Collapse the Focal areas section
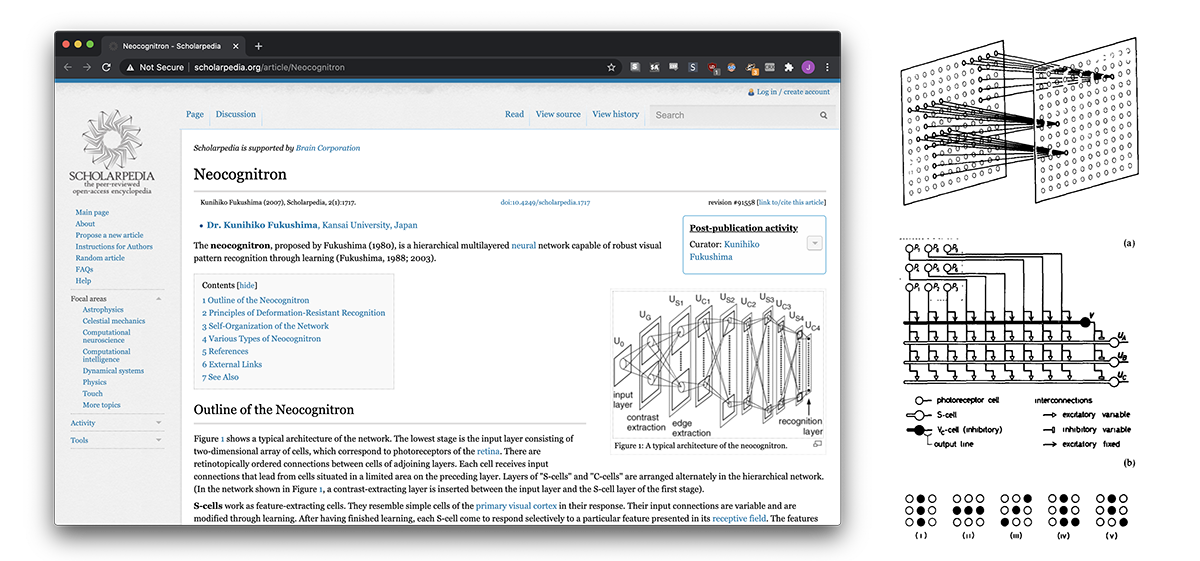Screen dimensions: 1200x561 click(x=158, y=299)
